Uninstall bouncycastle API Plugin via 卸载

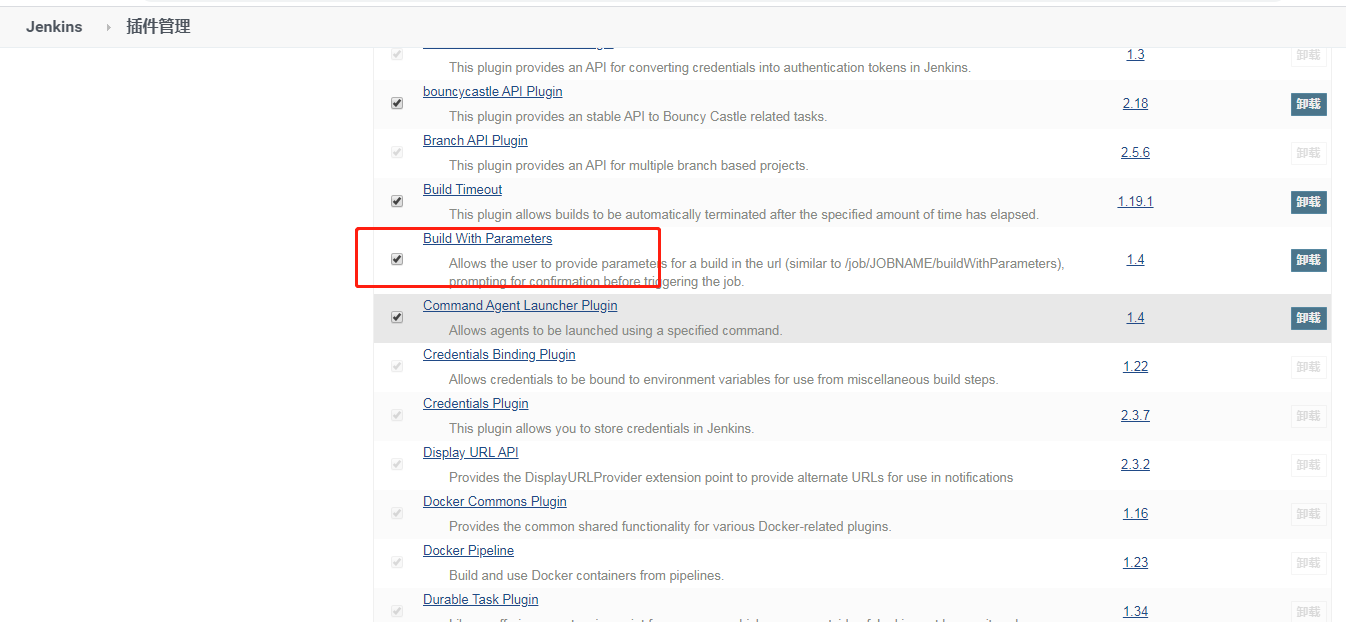click(x=1308, y=104)
